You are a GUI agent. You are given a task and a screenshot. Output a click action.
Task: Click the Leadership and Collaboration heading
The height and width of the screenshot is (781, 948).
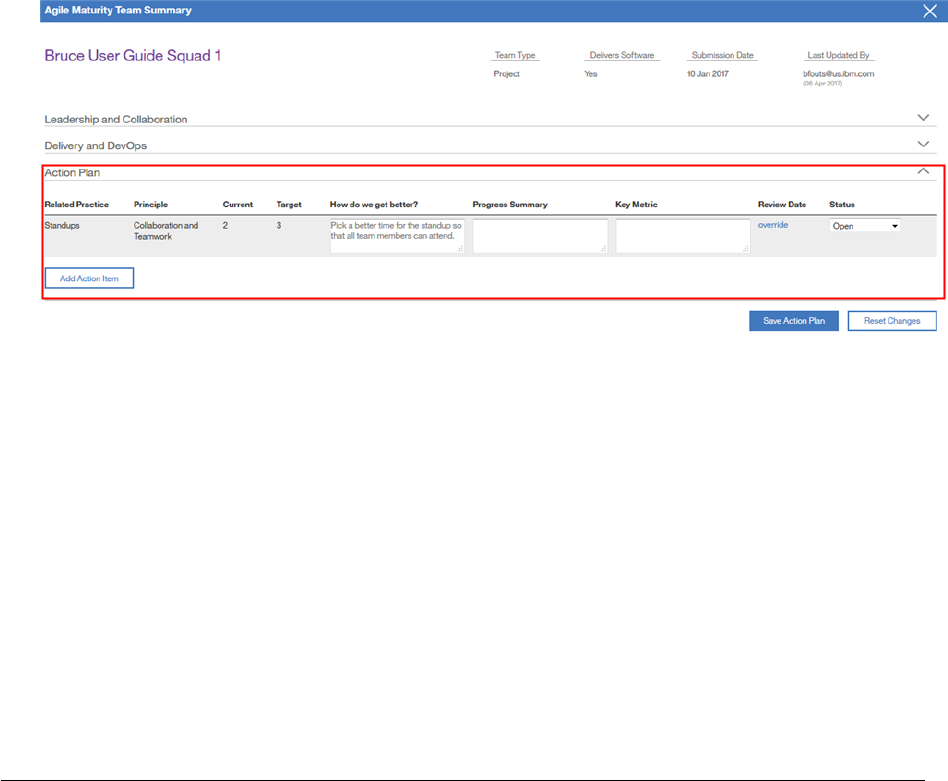point(116,119)
